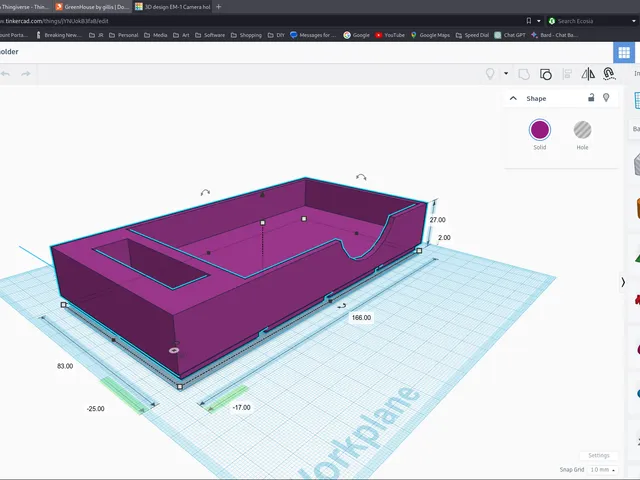Open the Messages for... bookmark
Viewport: 640px width, 480px height.
coord(313,35)
